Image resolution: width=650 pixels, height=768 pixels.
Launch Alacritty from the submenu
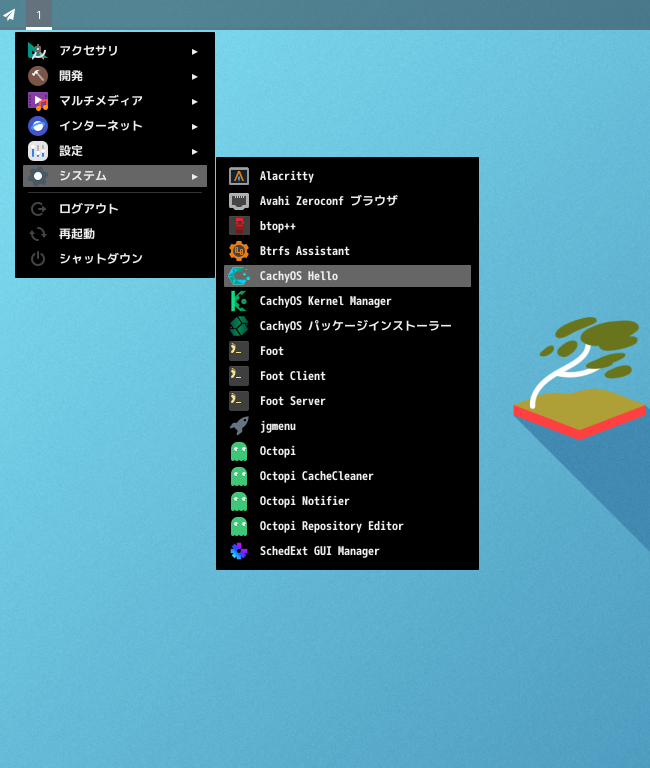pos(347,176)
